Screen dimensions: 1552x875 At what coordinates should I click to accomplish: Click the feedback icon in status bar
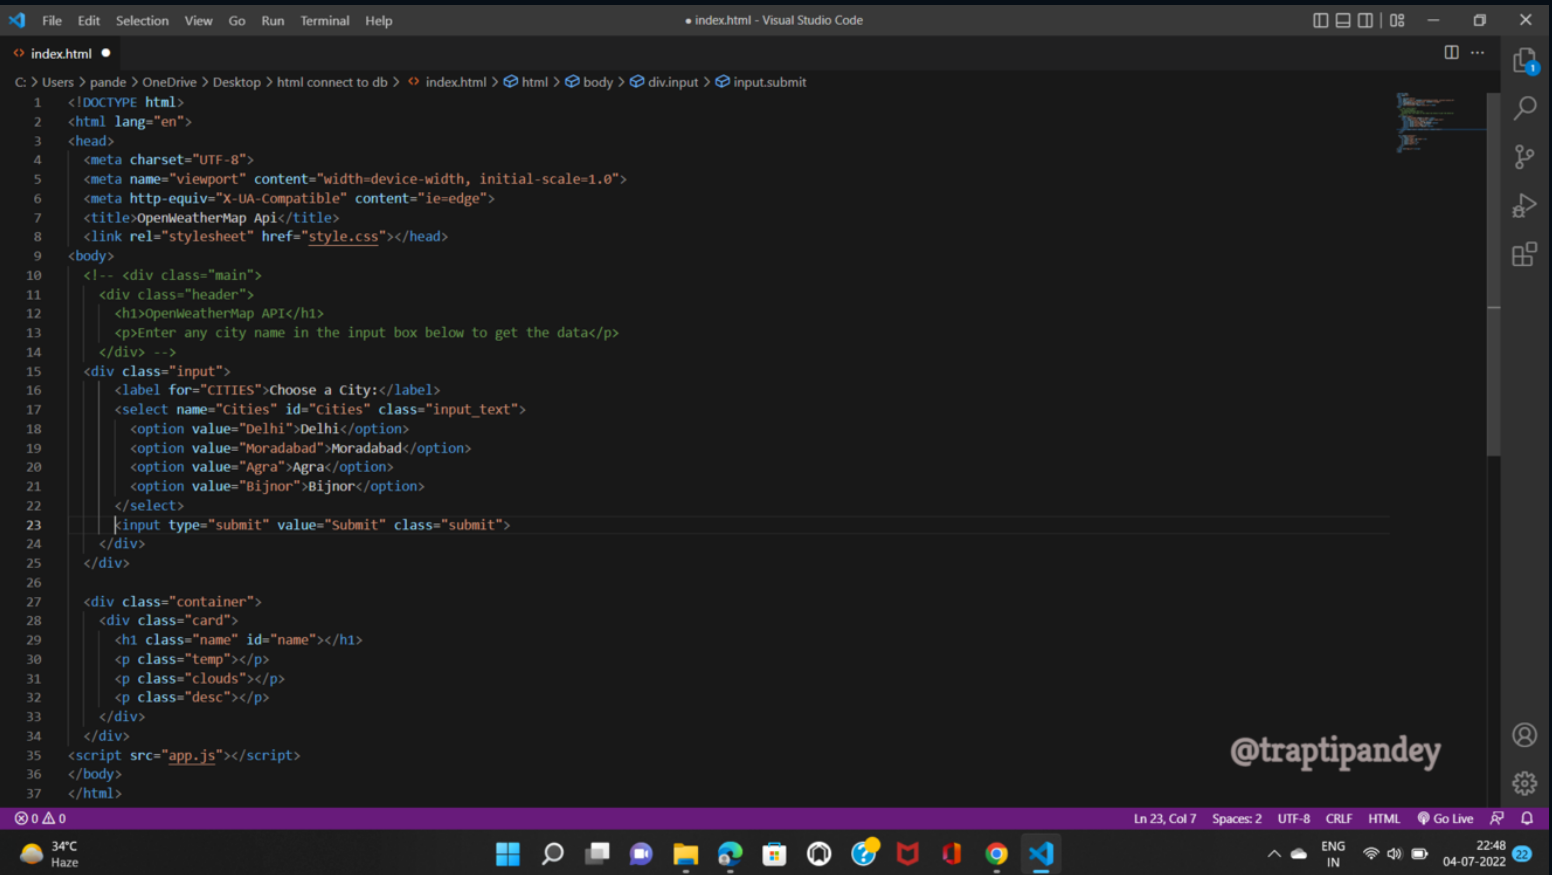pos(1497,818)
